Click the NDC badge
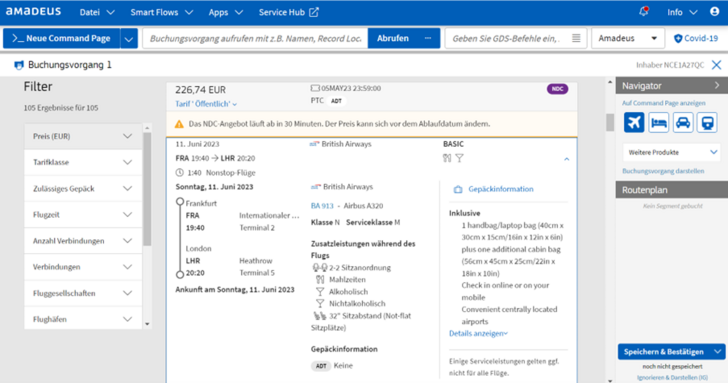 click(557, 89)
